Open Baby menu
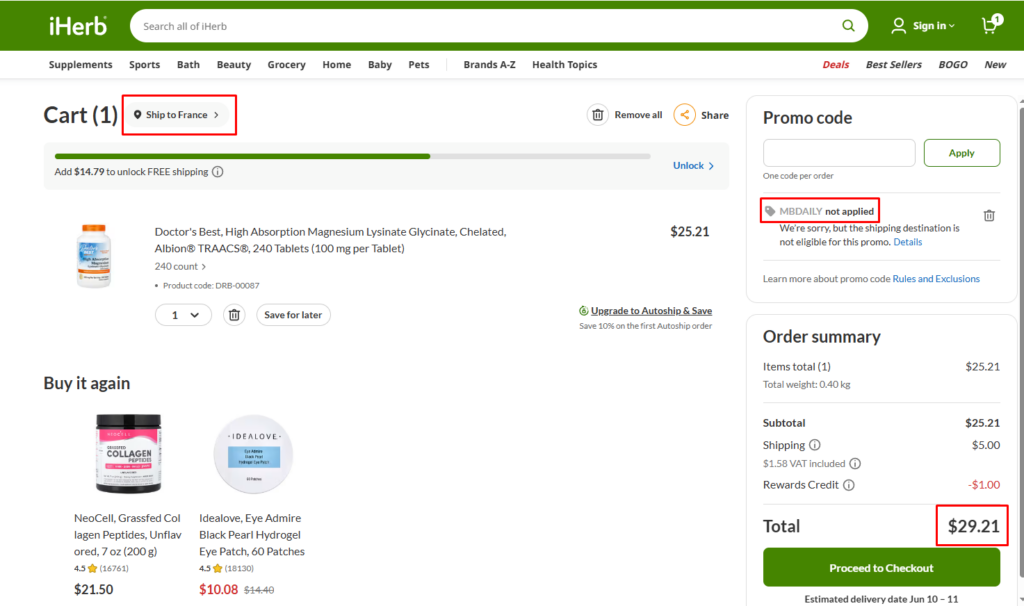The image size is (1024, 606). click(379, 65)
